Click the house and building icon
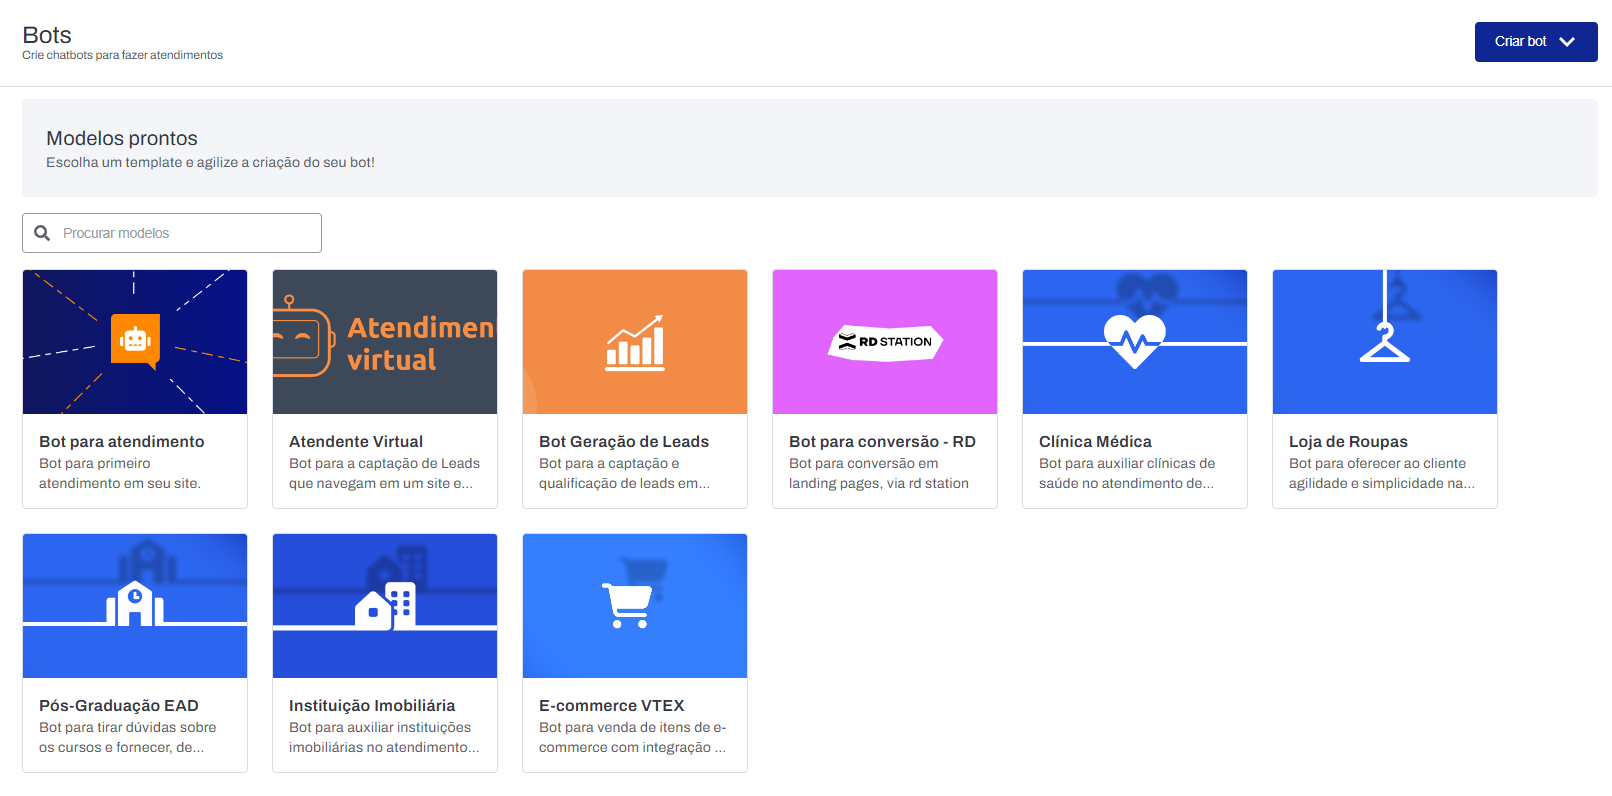 point(385,605)
